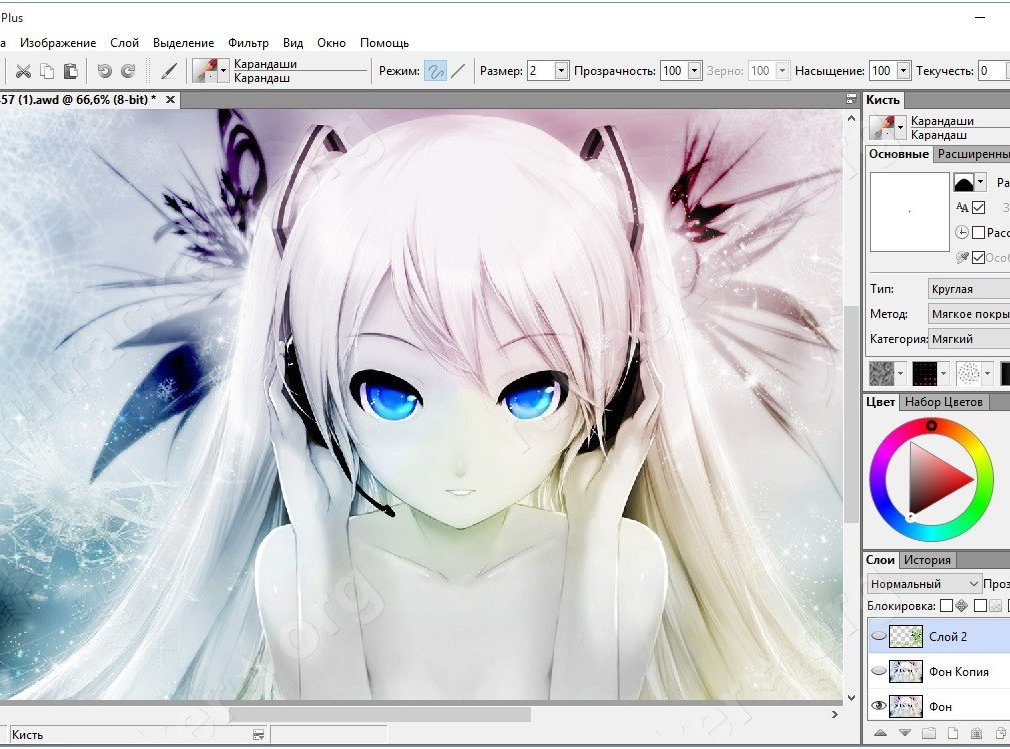Click the gray paper texture swatch
Screen dimensions: 1010x749
882,373
